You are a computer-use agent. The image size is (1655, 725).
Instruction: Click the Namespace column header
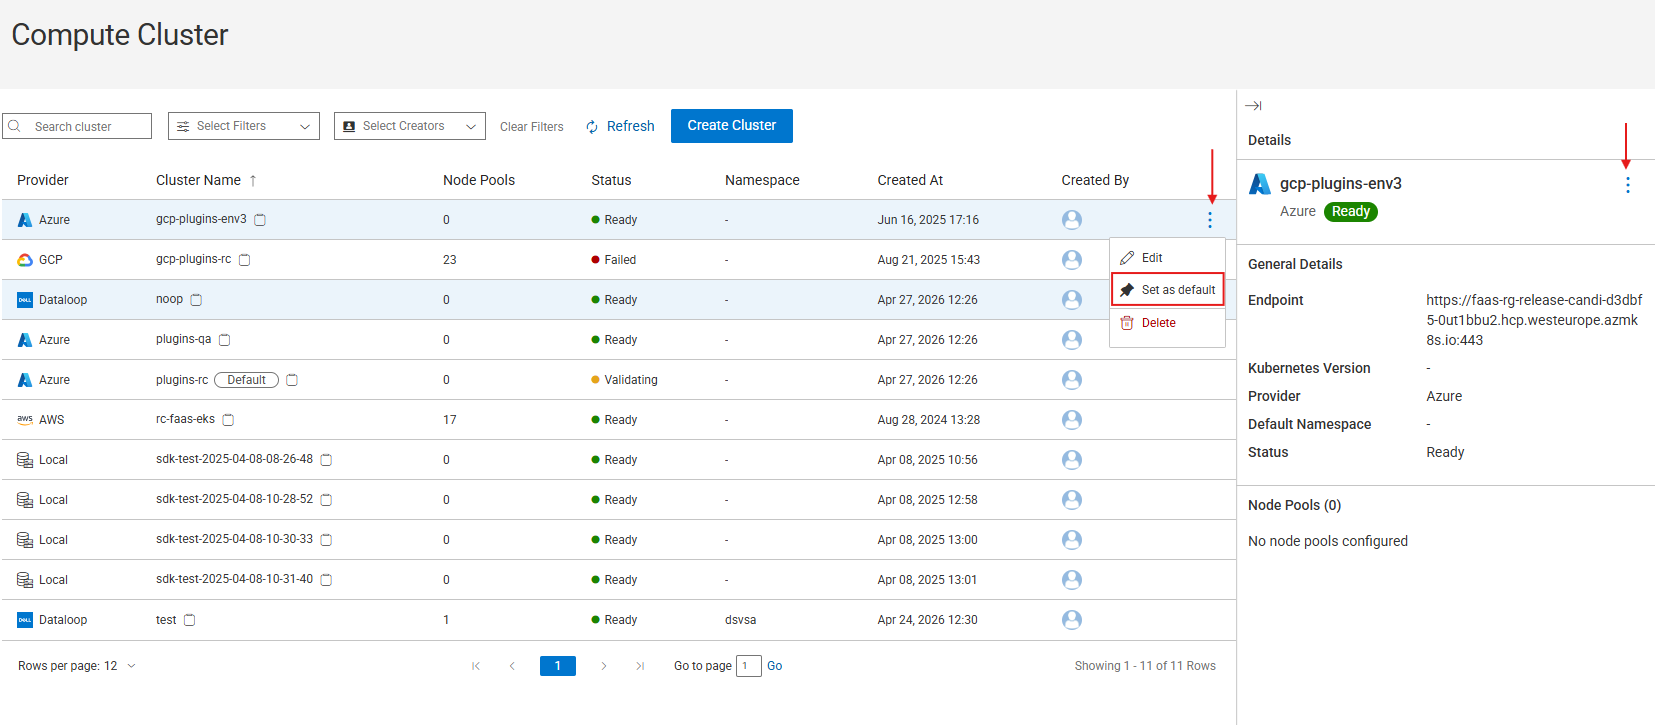click(762, 180)
